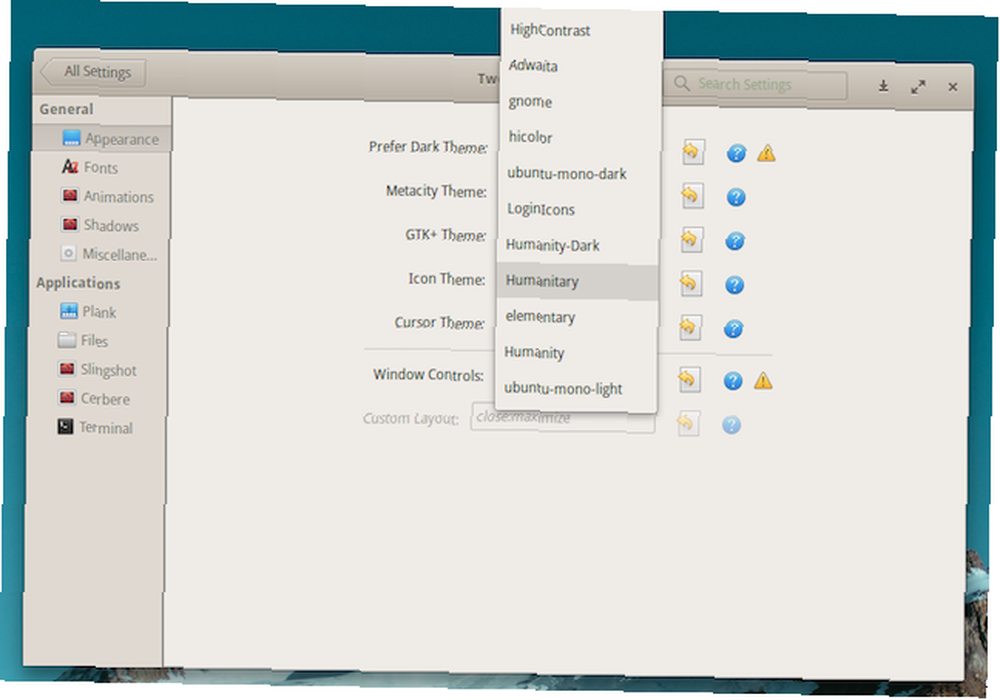
Task: Click the Prefer Dark Theme warning icon
Action: 767,153
